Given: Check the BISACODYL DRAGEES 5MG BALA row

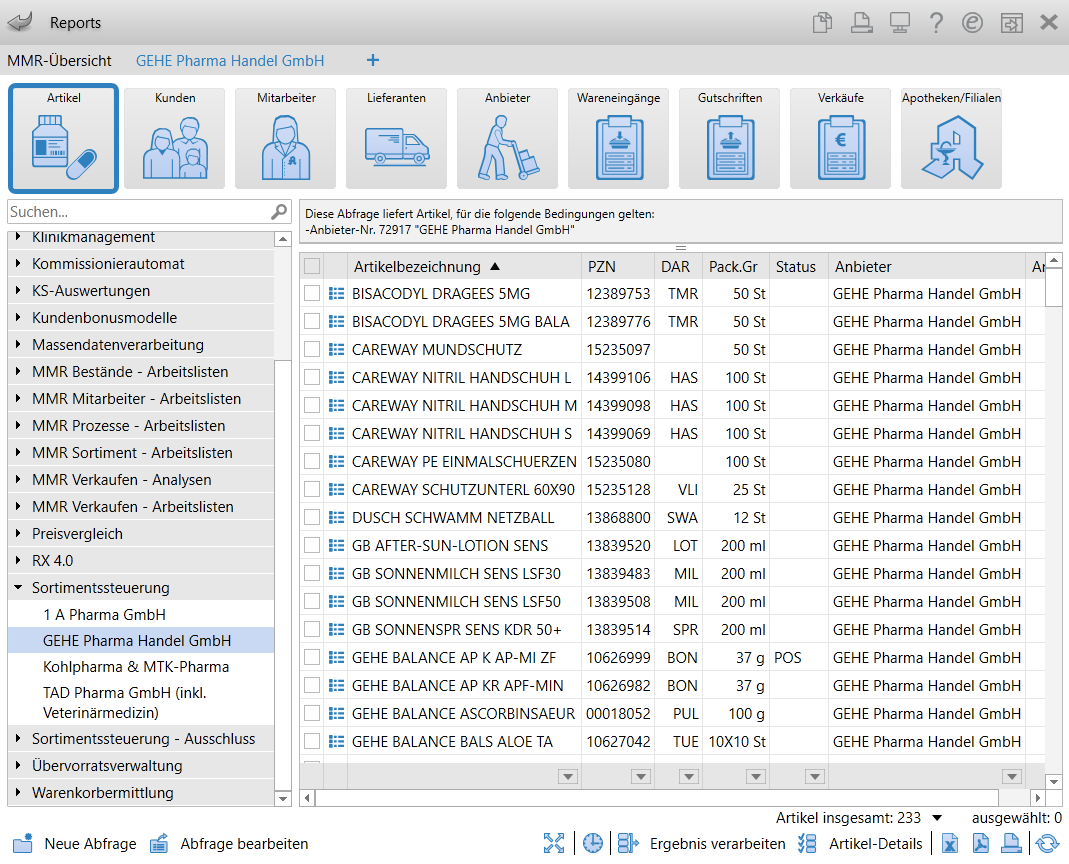Looking at the screenshot, I should coord(312,321).
